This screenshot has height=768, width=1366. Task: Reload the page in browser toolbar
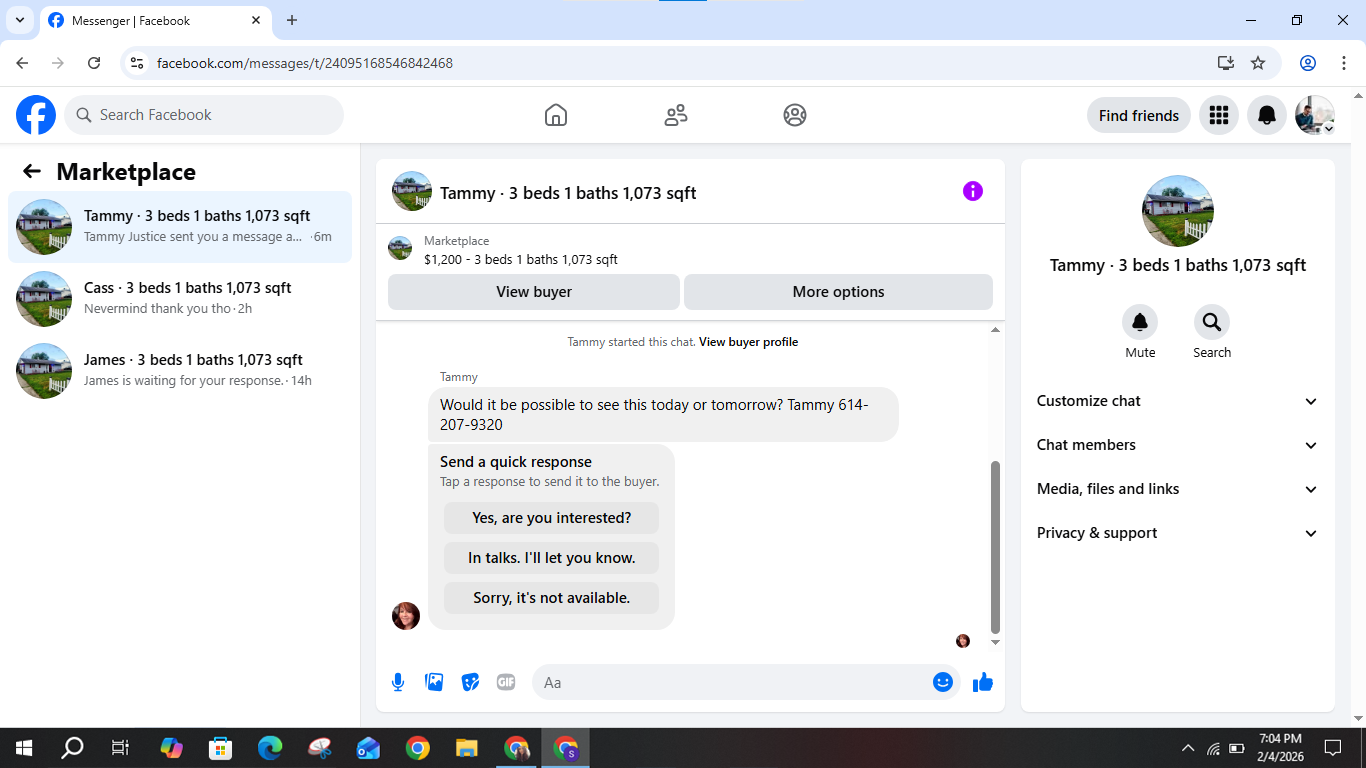pos(94,63)
